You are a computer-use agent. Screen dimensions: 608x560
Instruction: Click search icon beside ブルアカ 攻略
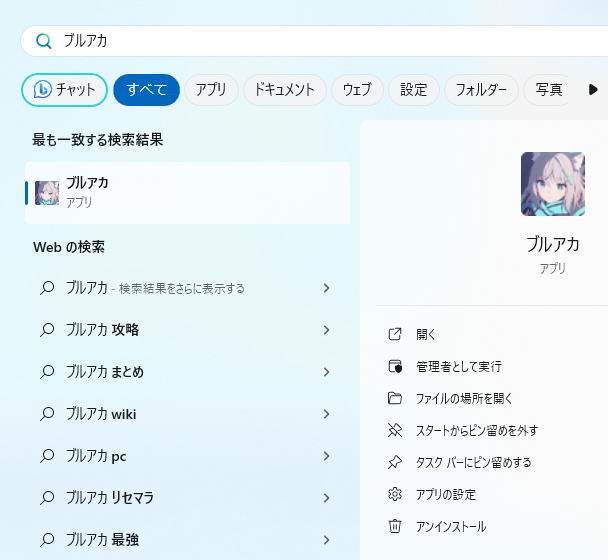click(x=47, y=330)
